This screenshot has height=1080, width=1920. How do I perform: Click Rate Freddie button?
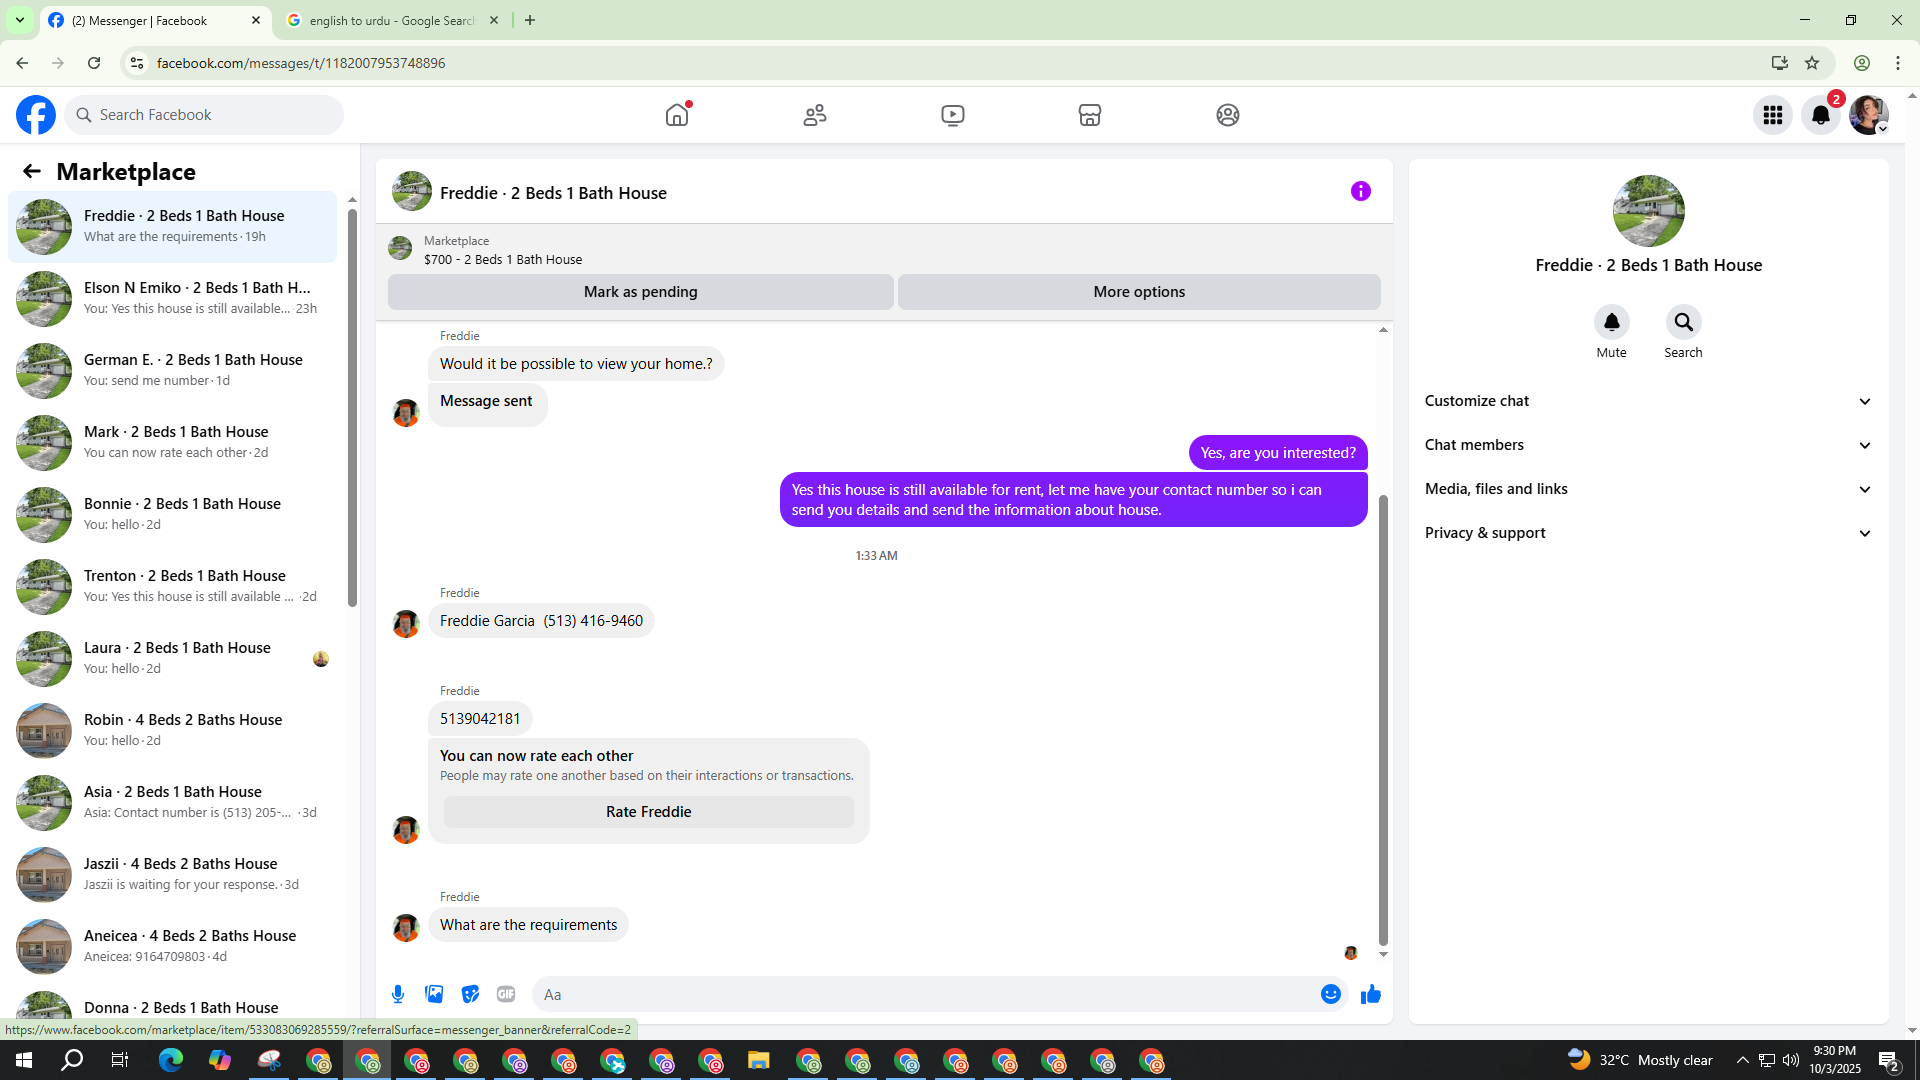(649, 812)
